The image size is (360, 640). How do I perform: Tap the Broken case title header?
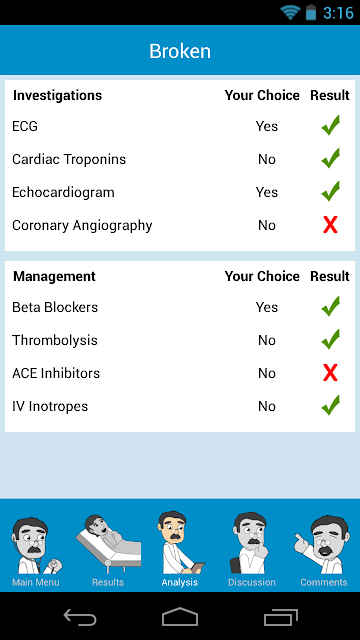(x=180, y=51)
